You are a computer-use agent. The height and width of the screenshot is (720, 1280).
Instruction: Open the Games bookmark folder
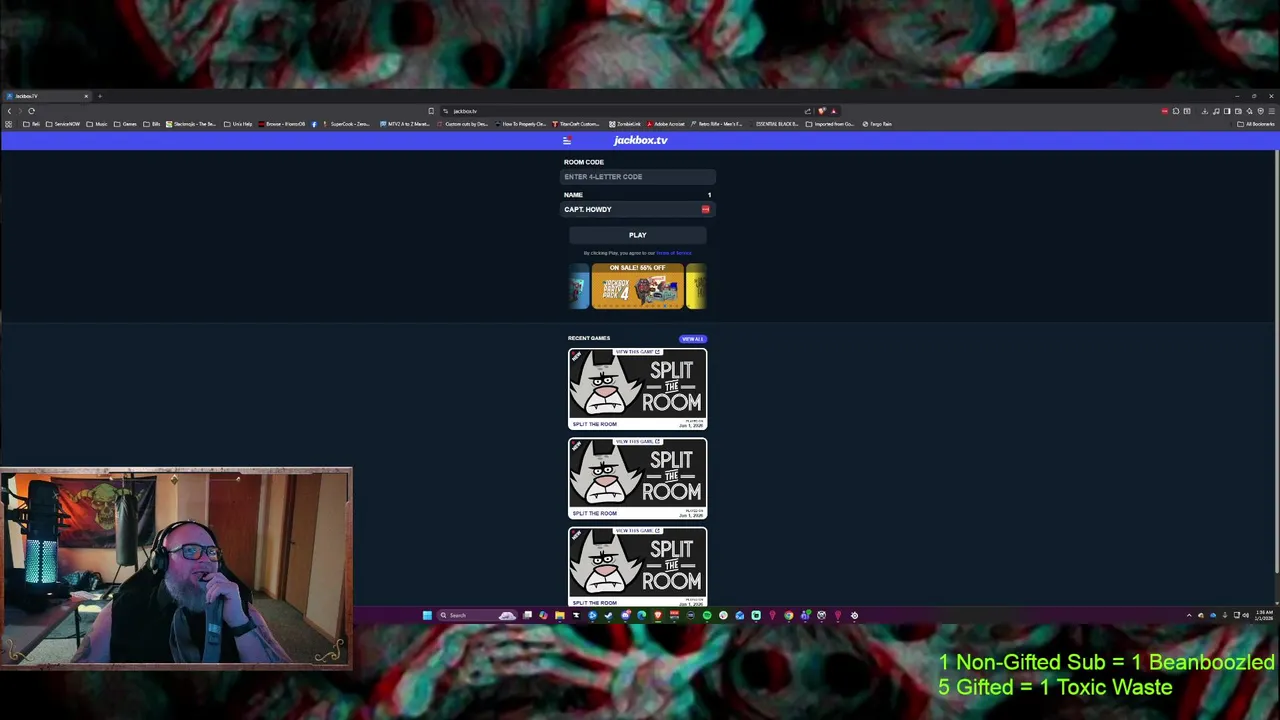click(125, 124)
